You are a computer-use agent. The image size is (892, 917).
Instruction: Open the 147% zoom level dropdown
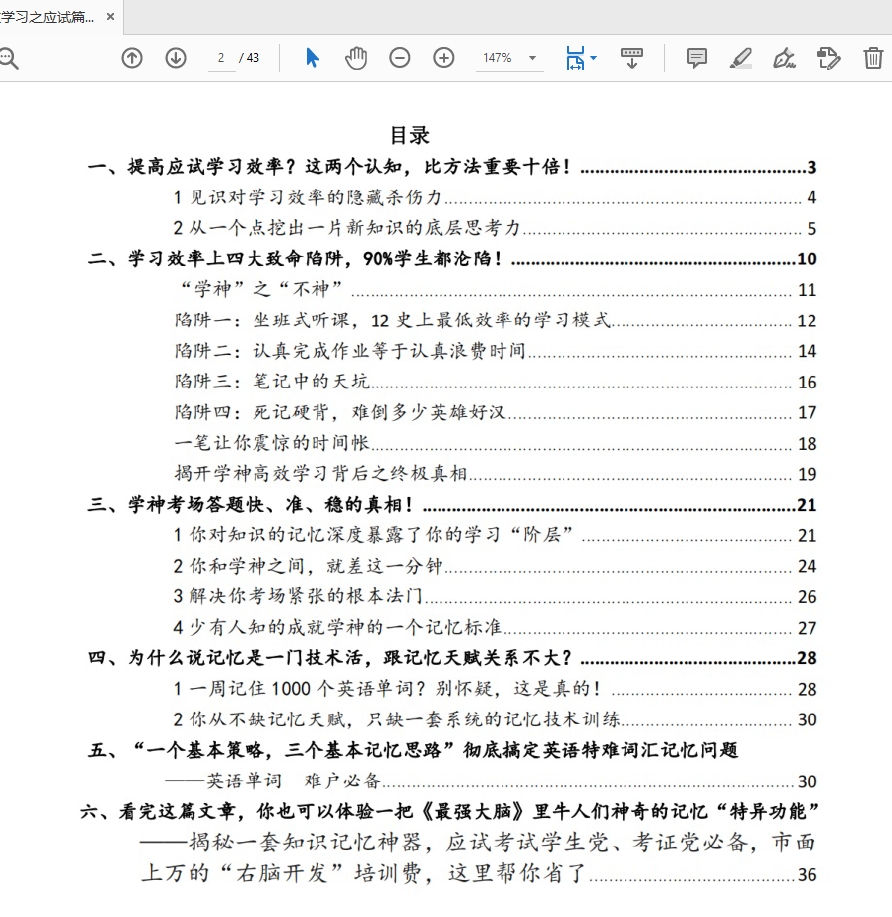click(x=510, y=58)
